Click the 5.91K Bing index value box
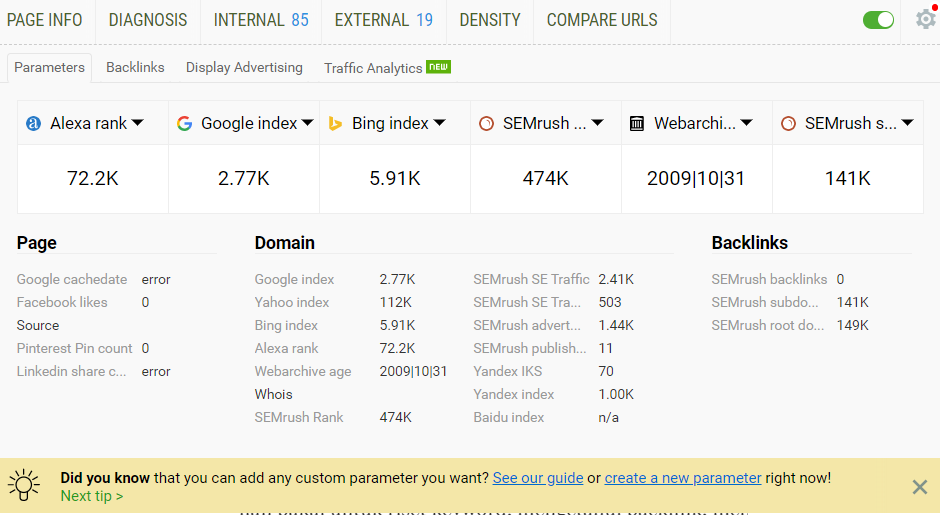Image resolution: width=940 pixels, height=515 pixels. pyautogui.click(x=395, y=179)
